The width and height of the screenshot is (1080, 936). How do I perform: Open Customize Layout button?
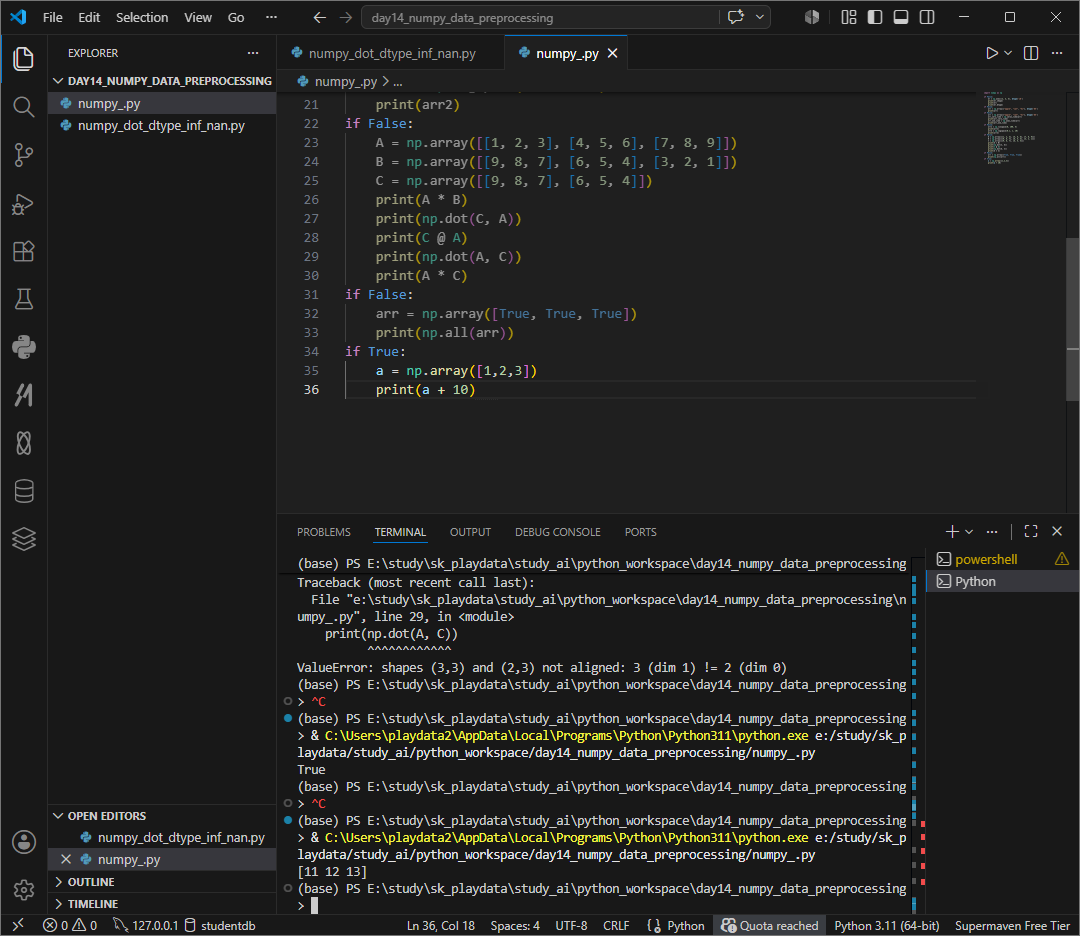click(849, 17)
